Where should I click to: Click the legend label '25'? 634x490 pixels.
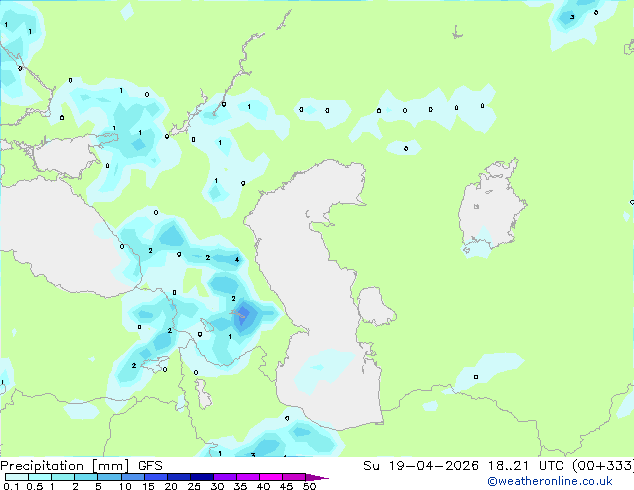(x=194, y=486)
